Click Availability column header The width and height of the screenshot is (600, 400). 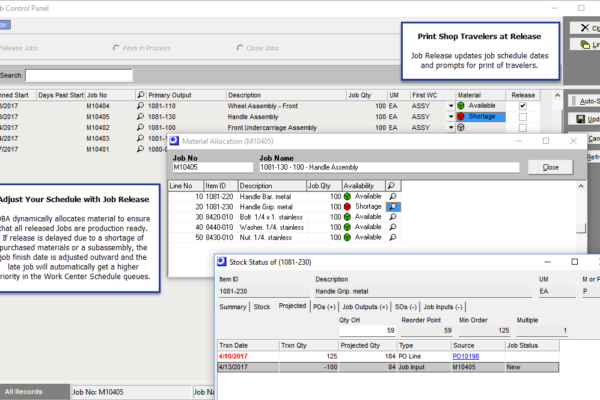[x=363, y=186]
